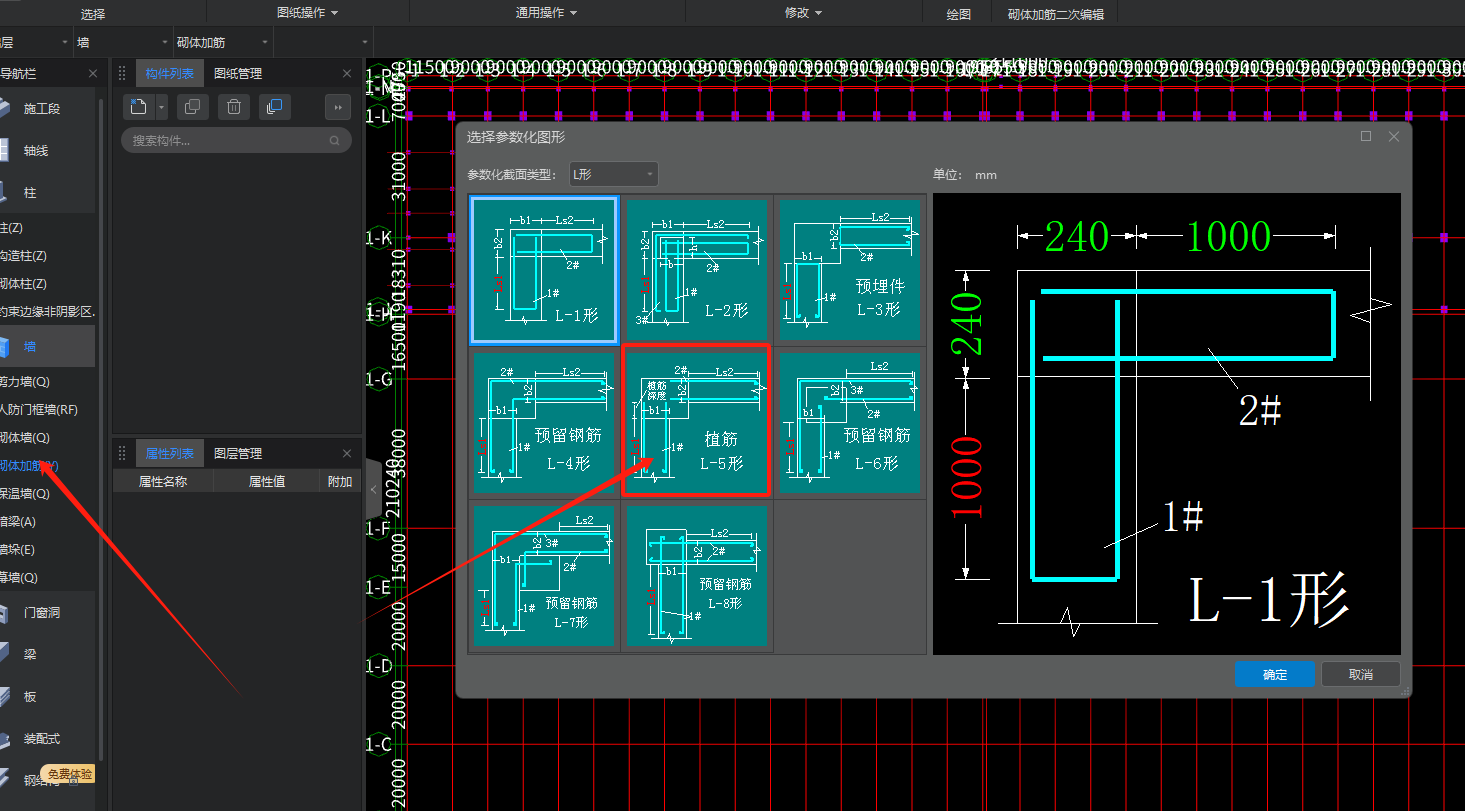Click the 属性名称 column header
This screenshot has width=1465, height=811.
click(162, 481)
